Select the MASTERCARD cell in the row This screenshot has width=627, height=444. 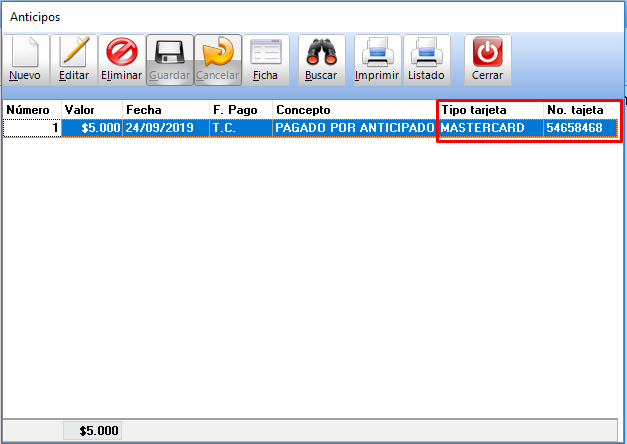click(490, 128)
